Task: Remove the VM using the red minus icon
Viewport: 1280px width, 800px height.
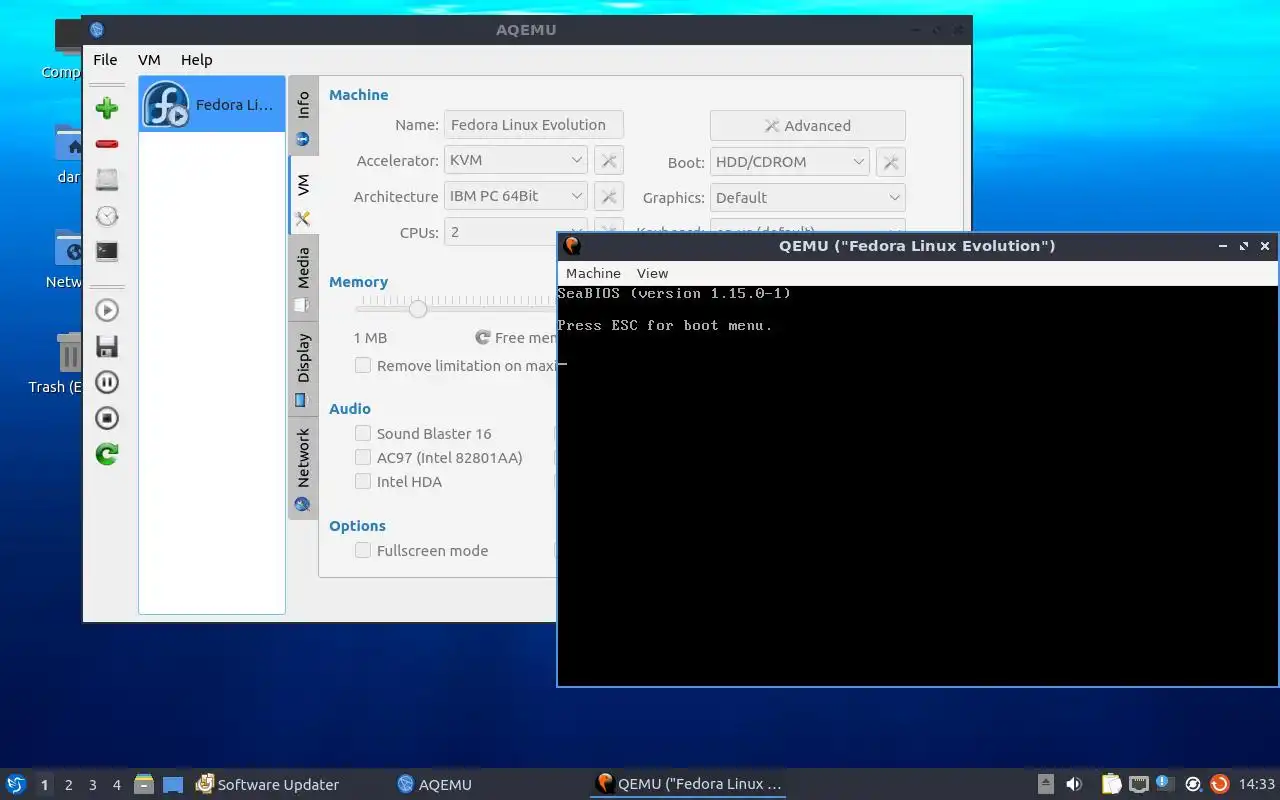Action: click(107, 144)
